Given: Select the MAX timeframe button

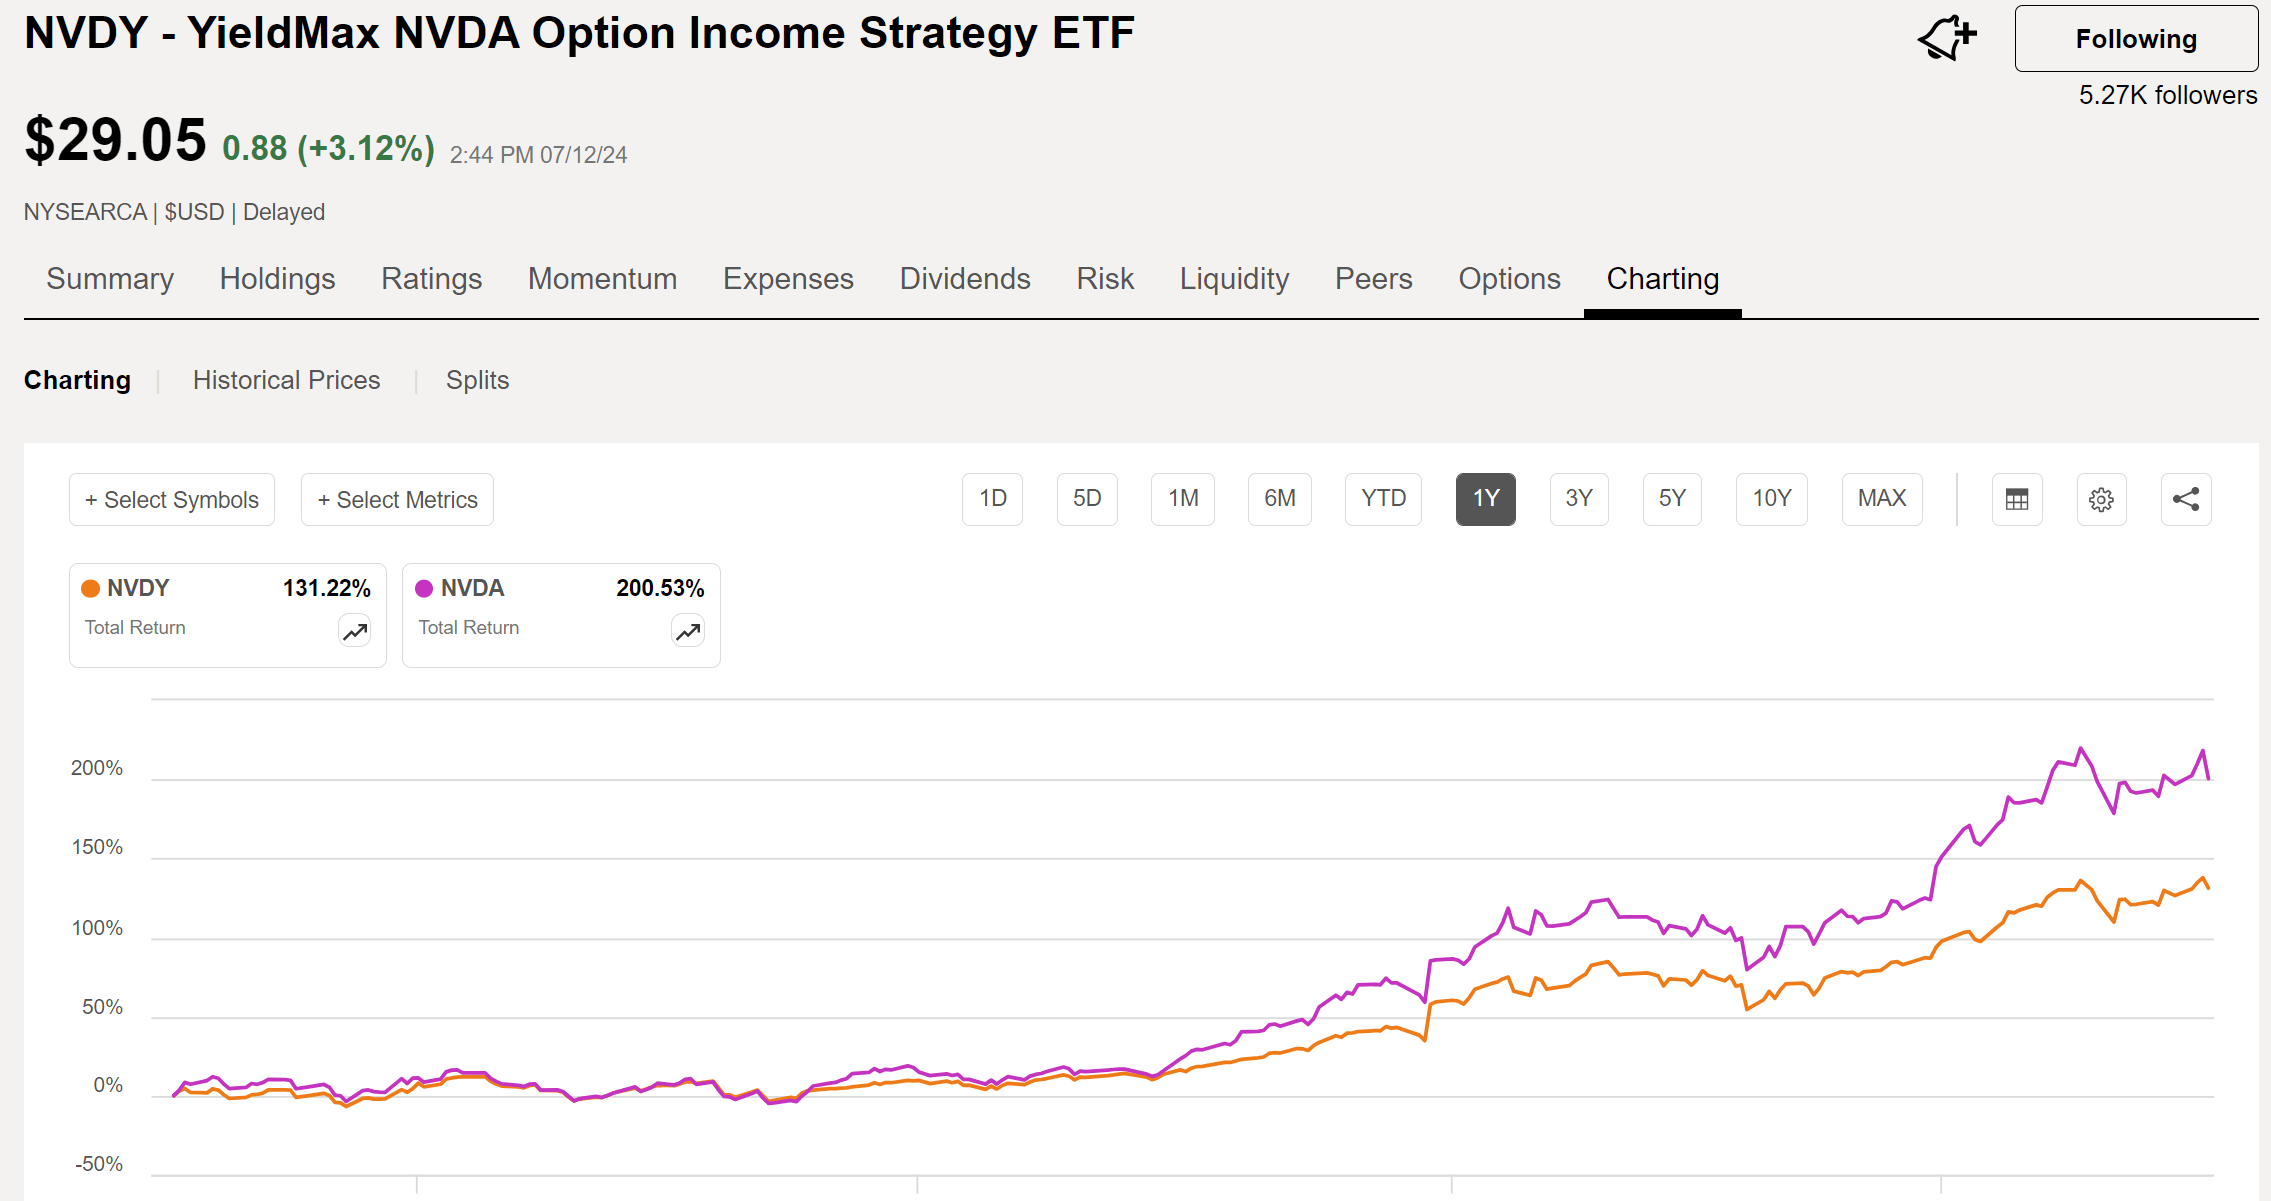Looking at the screenshot, I should pyautogui.click(x=1881, y=499).
